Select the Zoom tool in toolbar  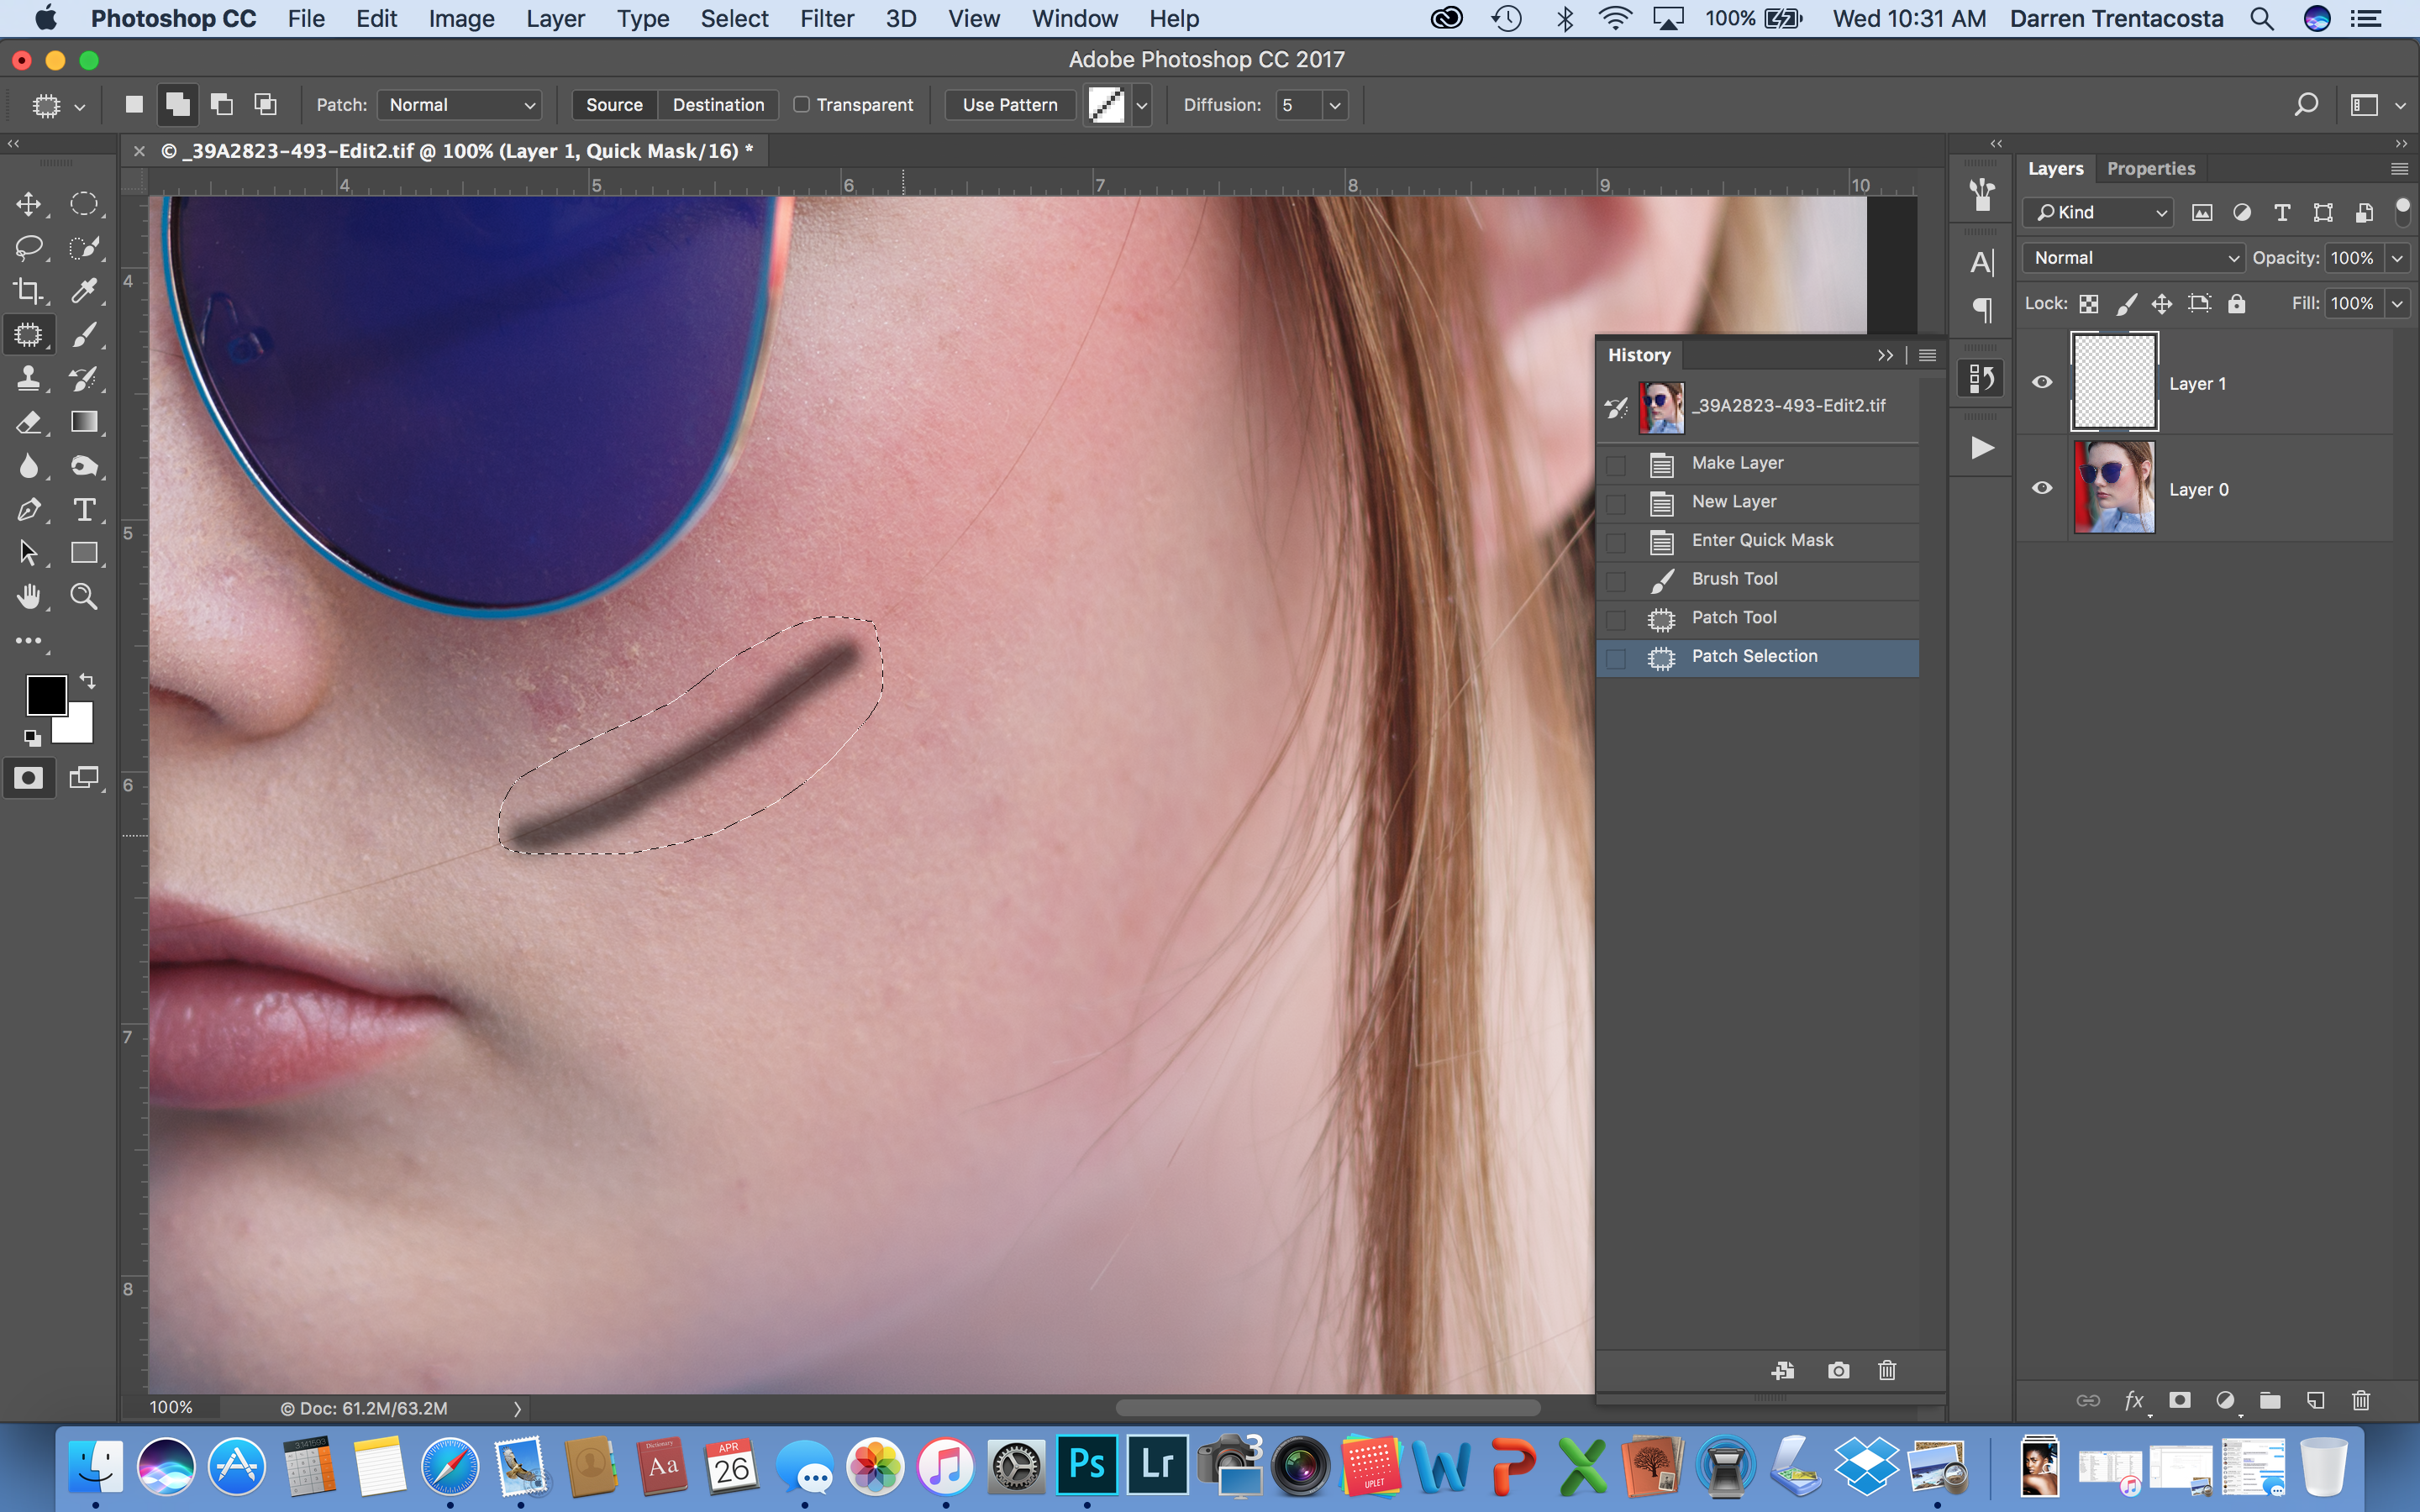tap(84, 597)
